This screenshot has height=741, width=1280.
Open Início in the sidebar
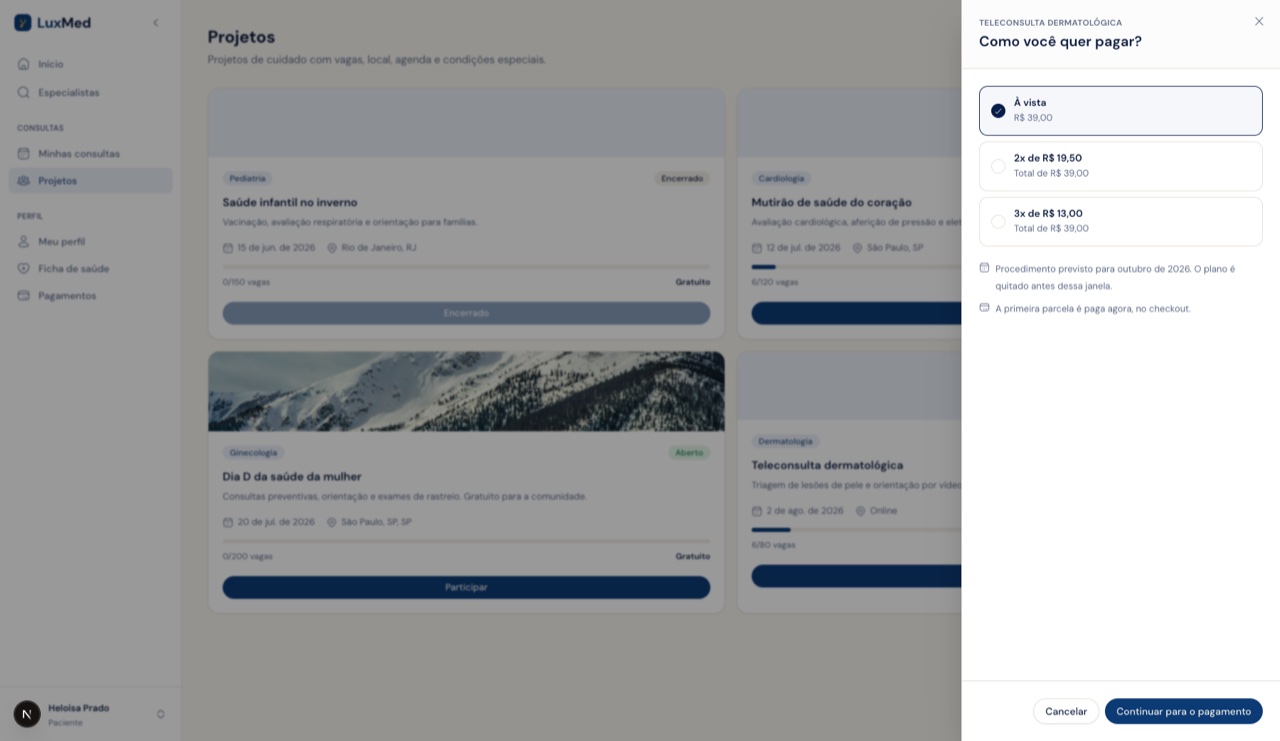[91, 64]
